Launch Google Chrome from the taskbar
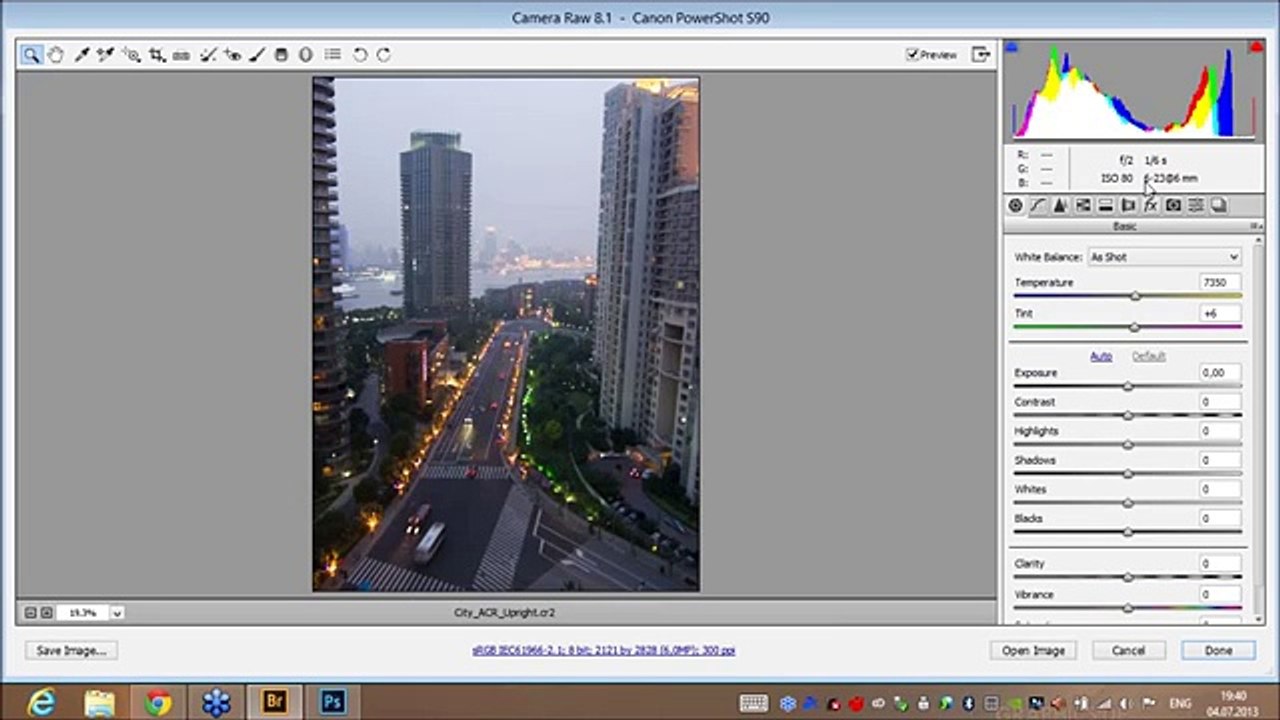This screenshot has width=1280, height=720. 157,703
